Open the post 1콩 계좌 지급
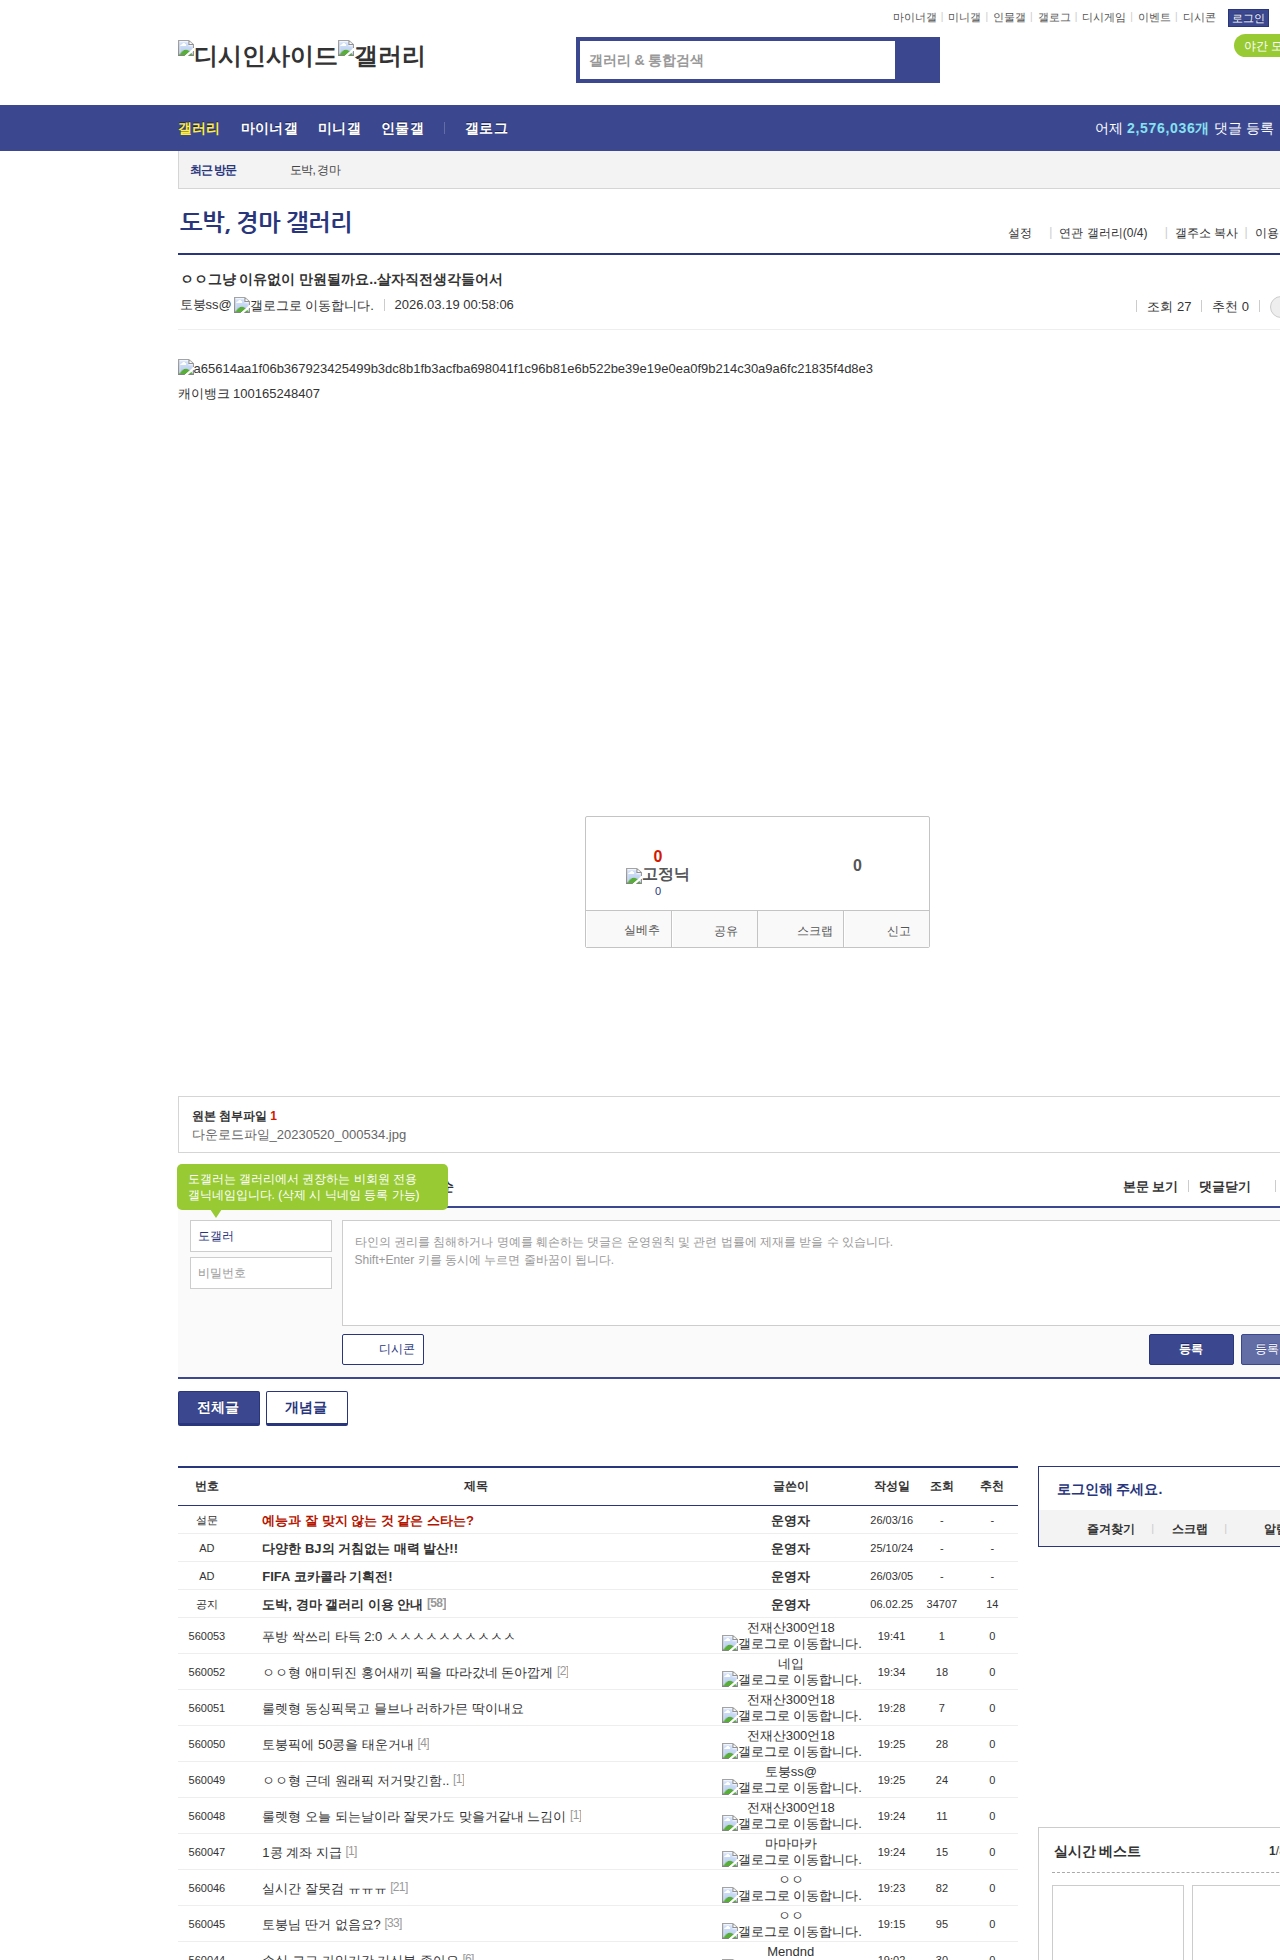Image resolution: width=1280 pixels, height=1960 pixels. click(302, 1853)
